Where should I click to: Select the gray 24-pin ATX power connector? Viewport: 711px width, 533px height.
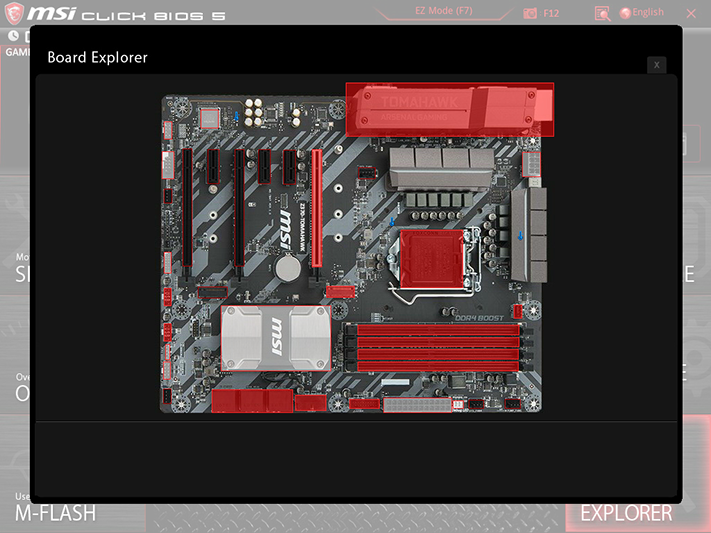click(418, 405)
